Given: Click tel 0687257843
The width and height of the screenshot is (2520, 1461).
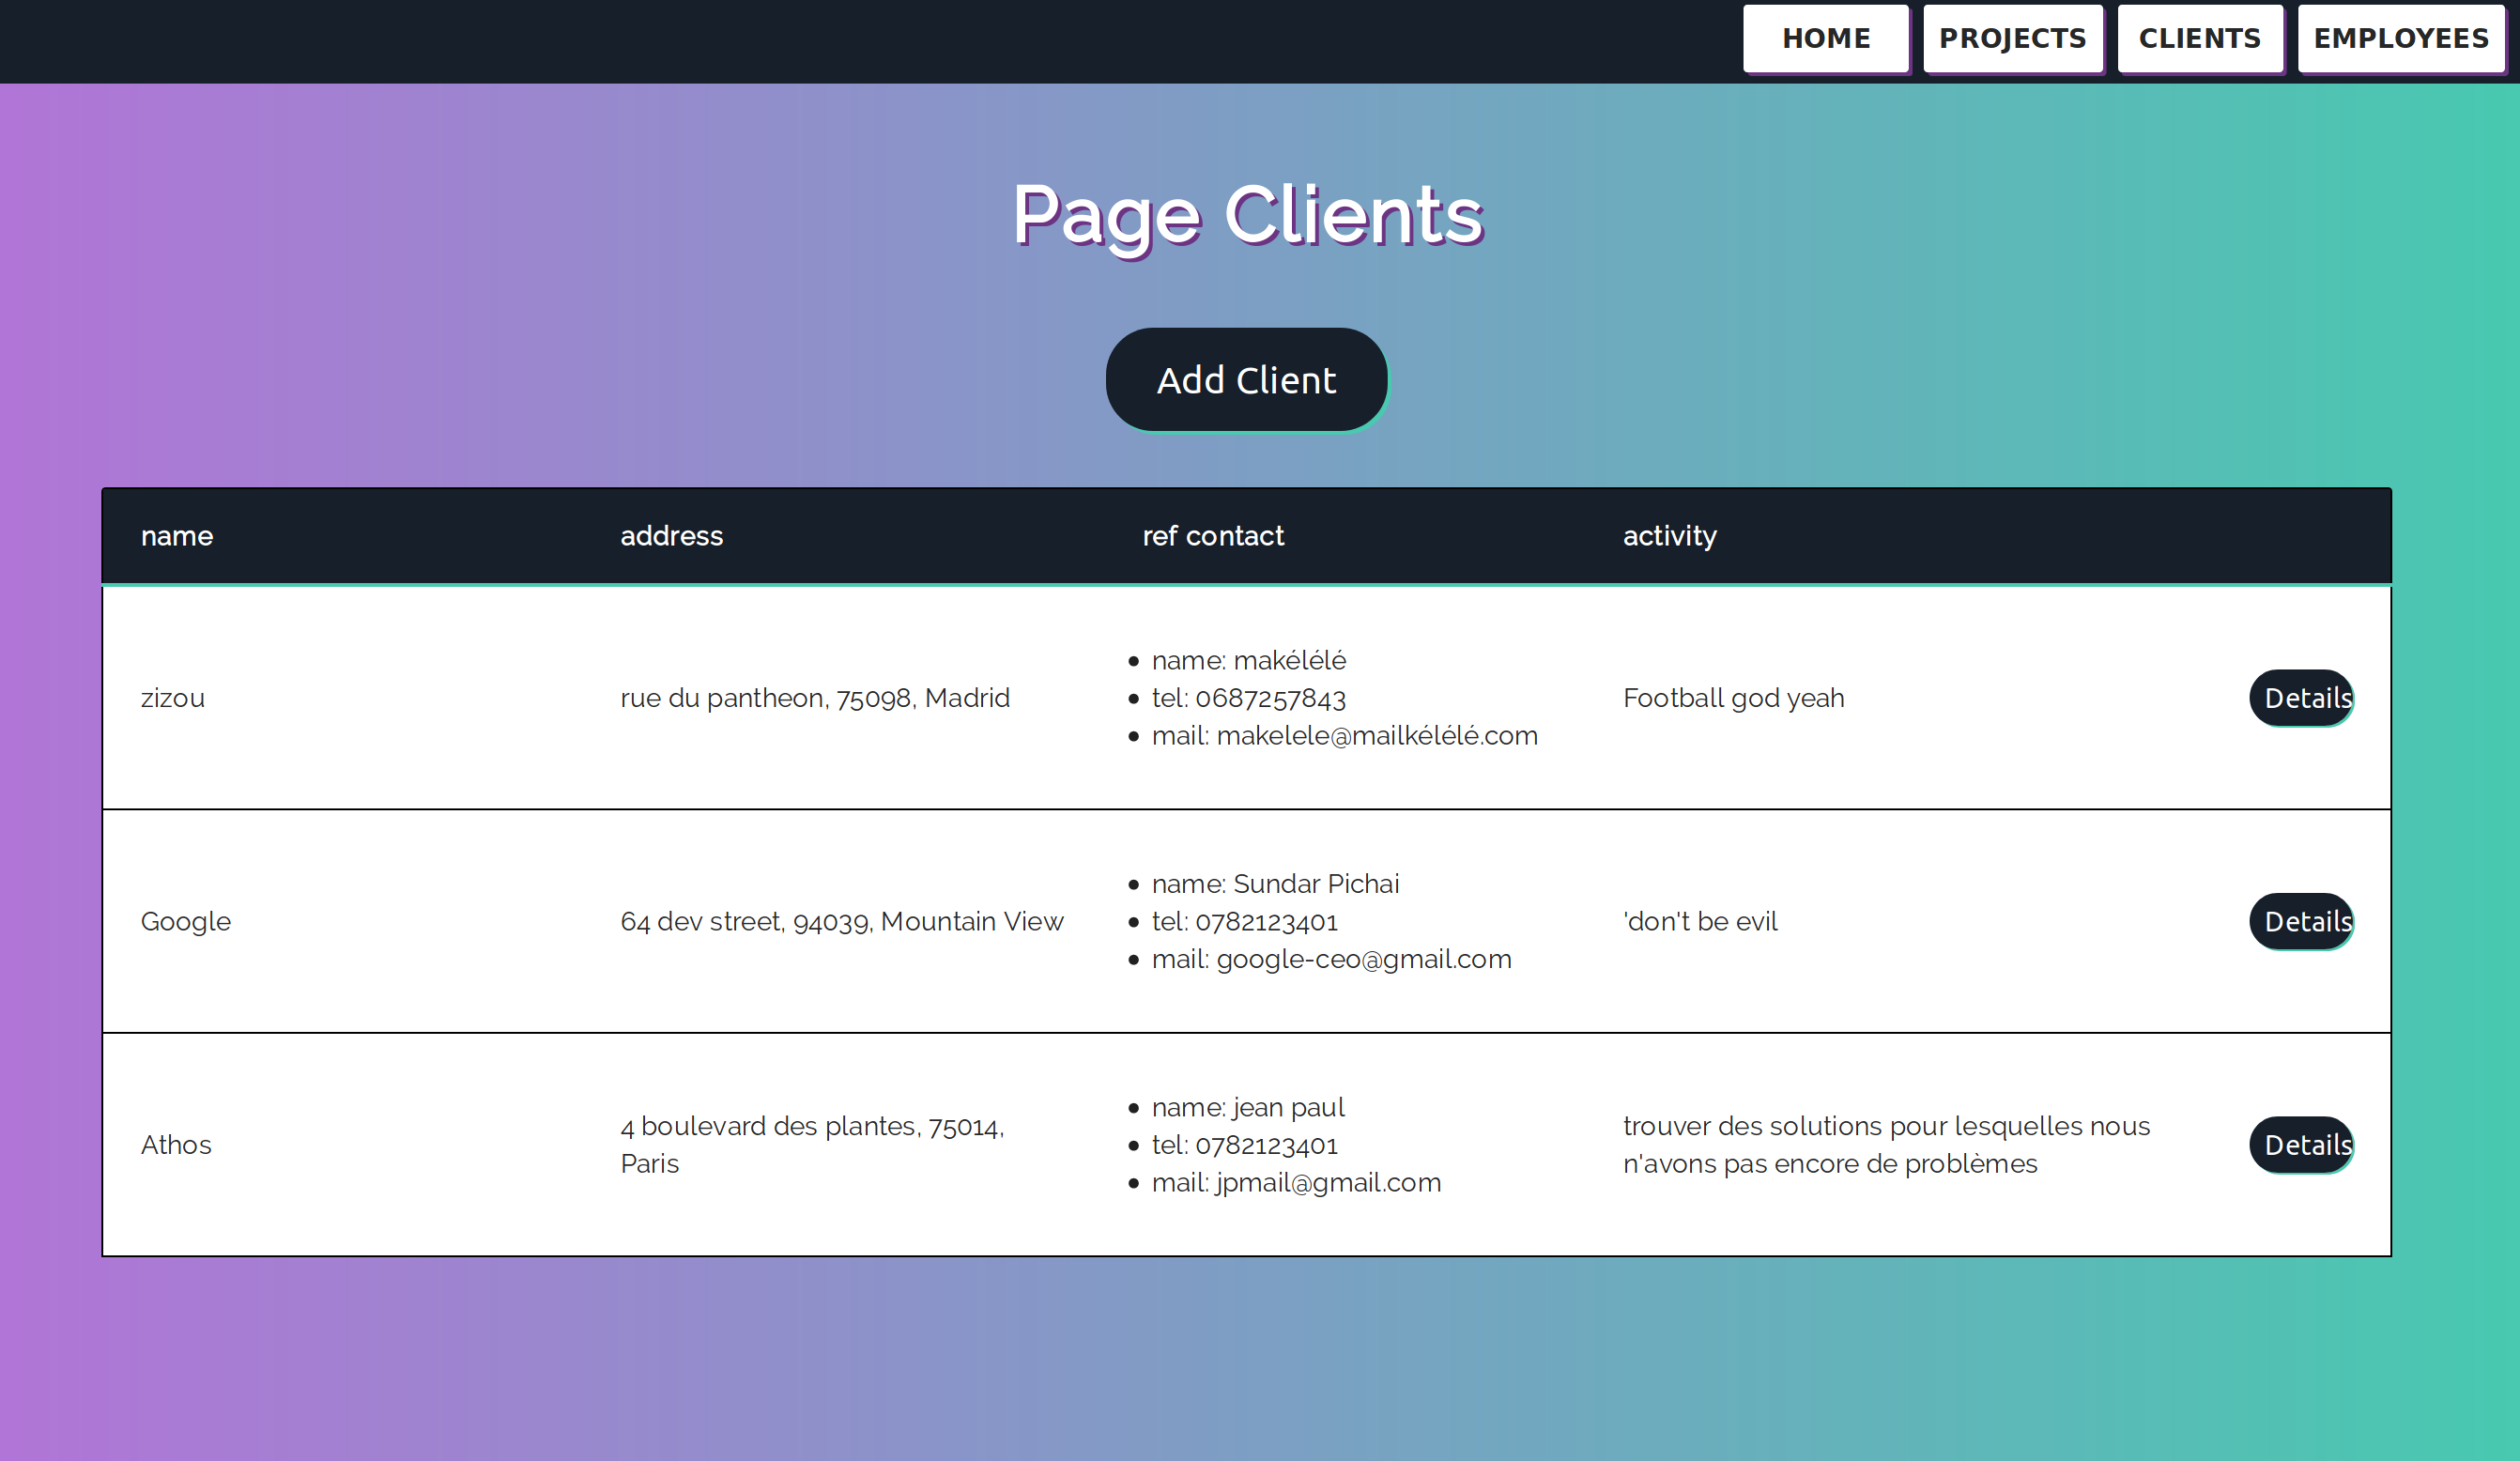Looking at the screenshot, I should (1249, 698).
